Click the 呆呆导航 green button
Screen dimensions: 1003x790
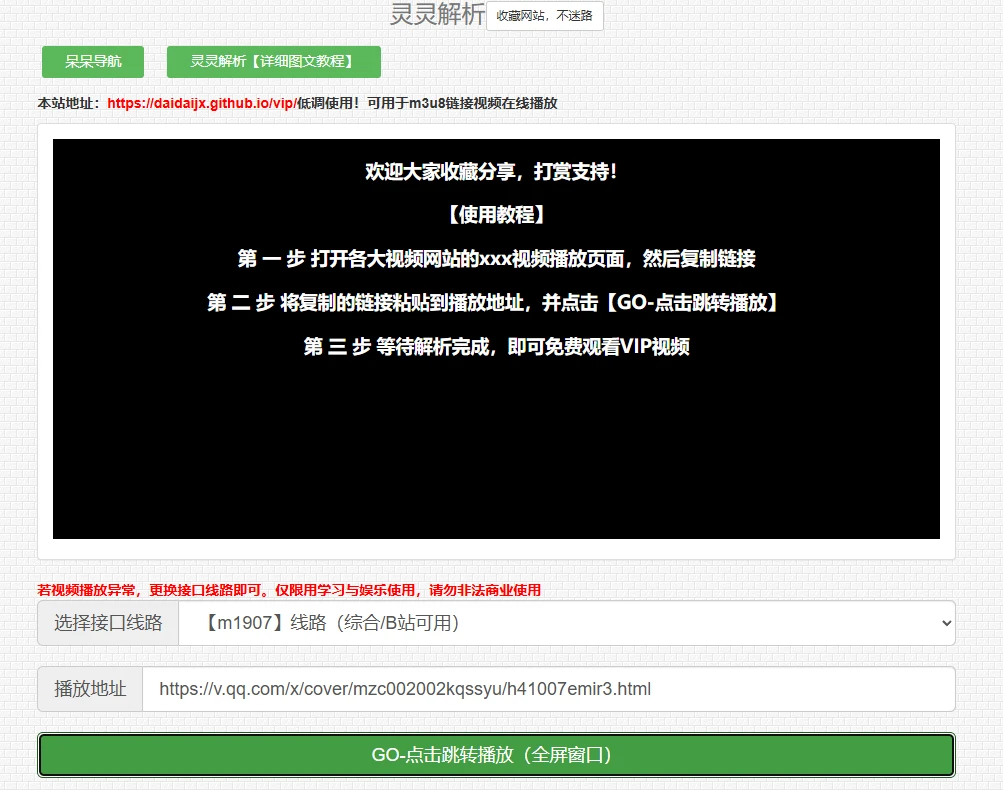93,62
